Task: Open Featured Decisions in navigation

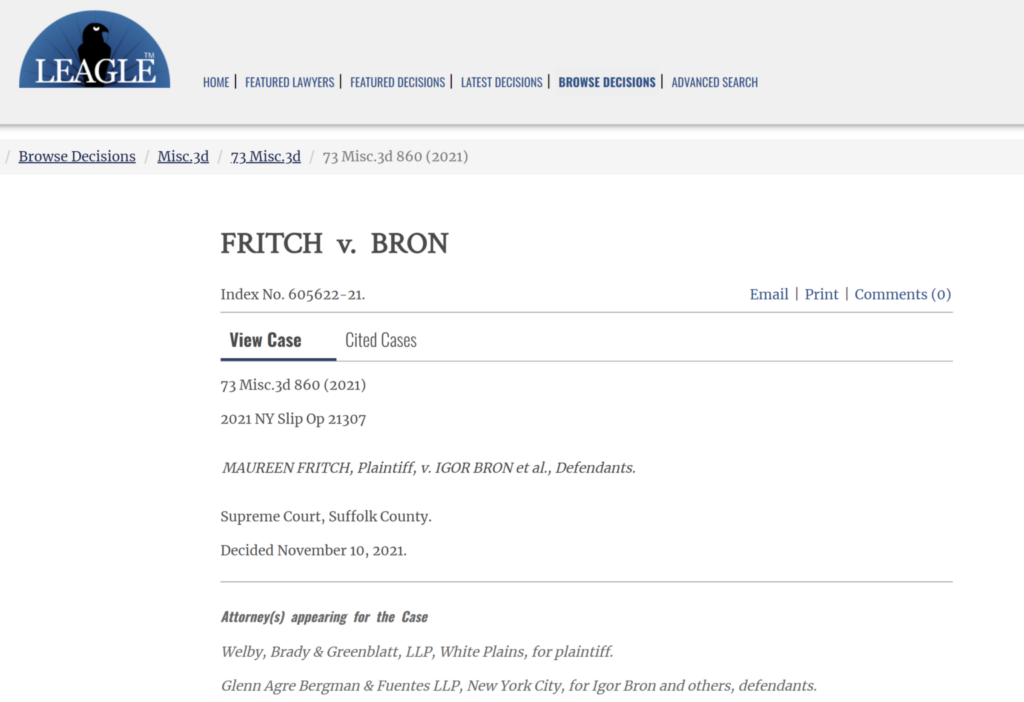Action: tap(397, 82)
